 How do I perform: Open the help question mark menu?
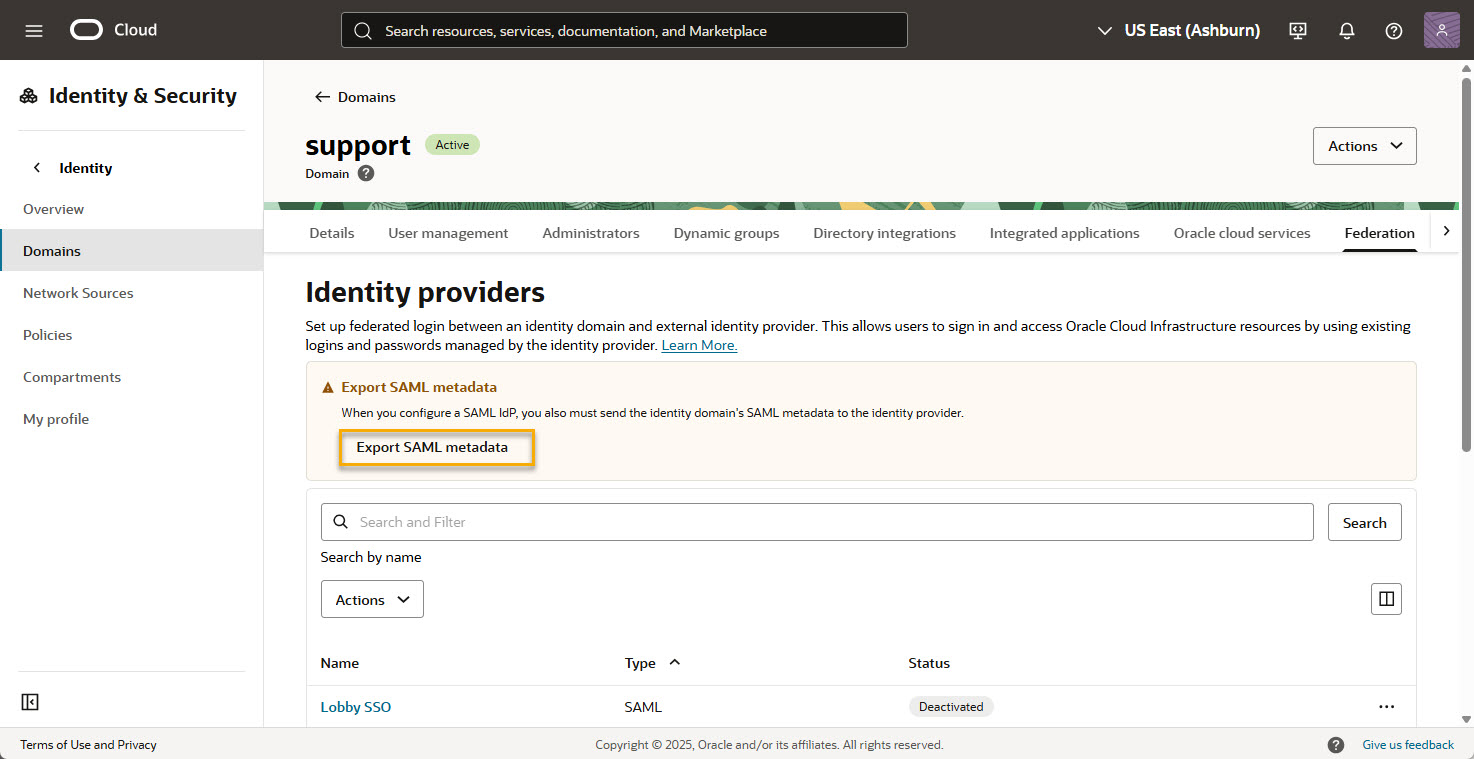click(1394, 30)
